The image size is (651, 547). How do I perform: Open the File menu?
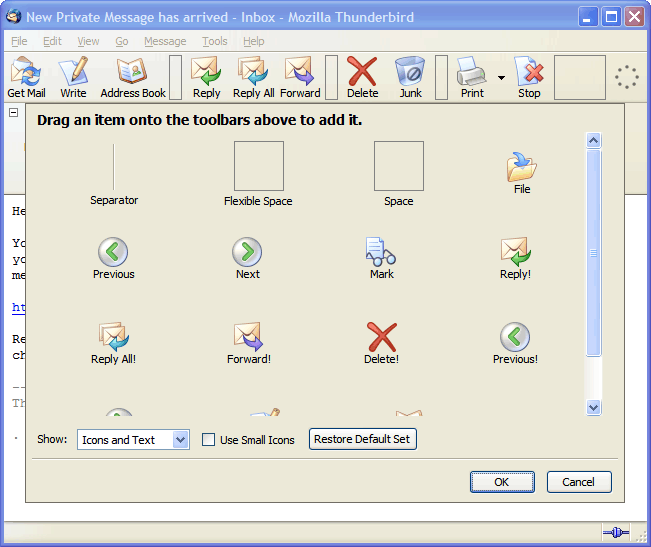pyautogui.click(x=19, y=41)
